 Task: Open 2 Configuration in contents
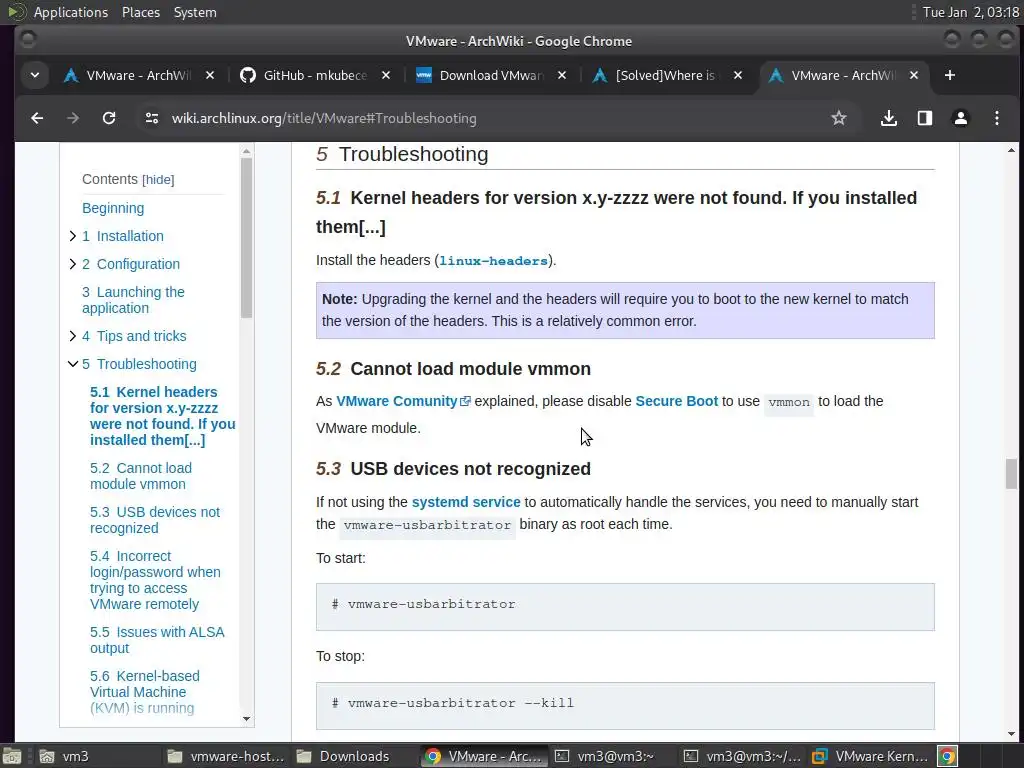click(x=131, y=264)
